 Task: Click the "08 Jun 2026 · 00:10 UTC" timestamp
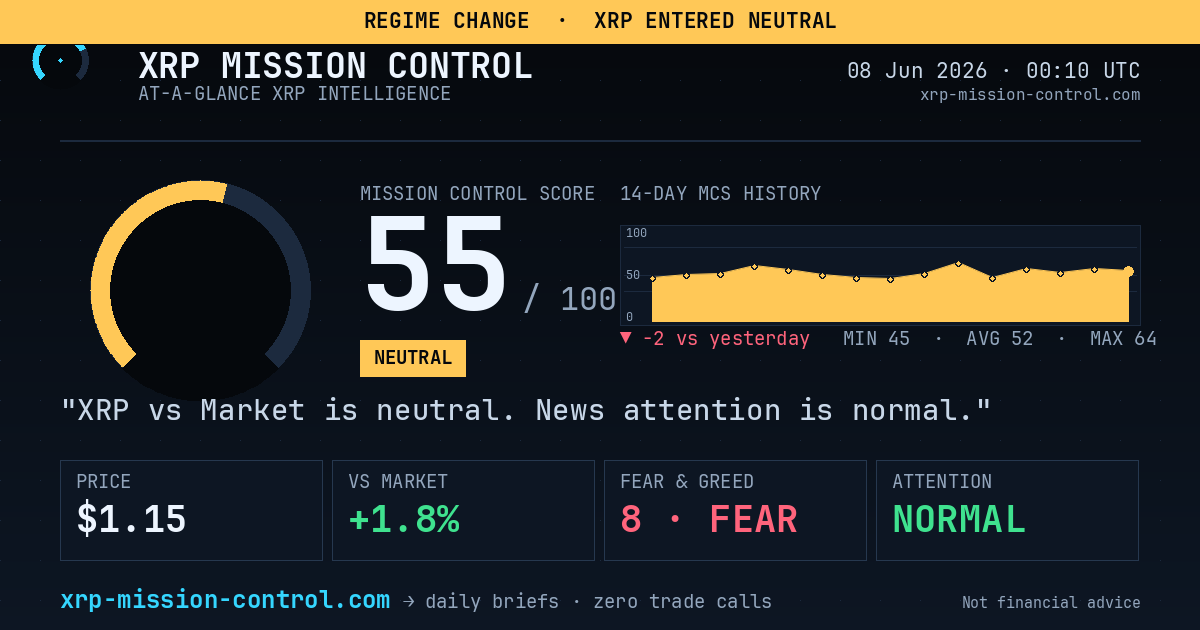[x=994, y=71]
